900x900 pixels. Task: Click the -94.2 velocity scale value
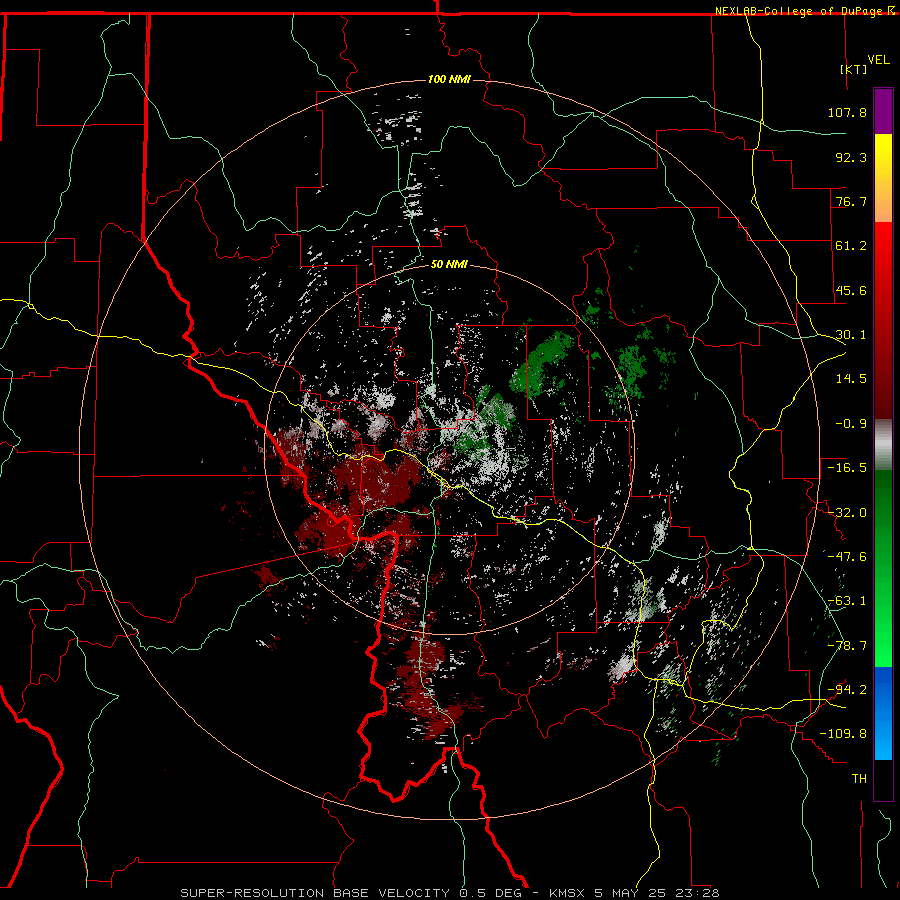[847, 690]
